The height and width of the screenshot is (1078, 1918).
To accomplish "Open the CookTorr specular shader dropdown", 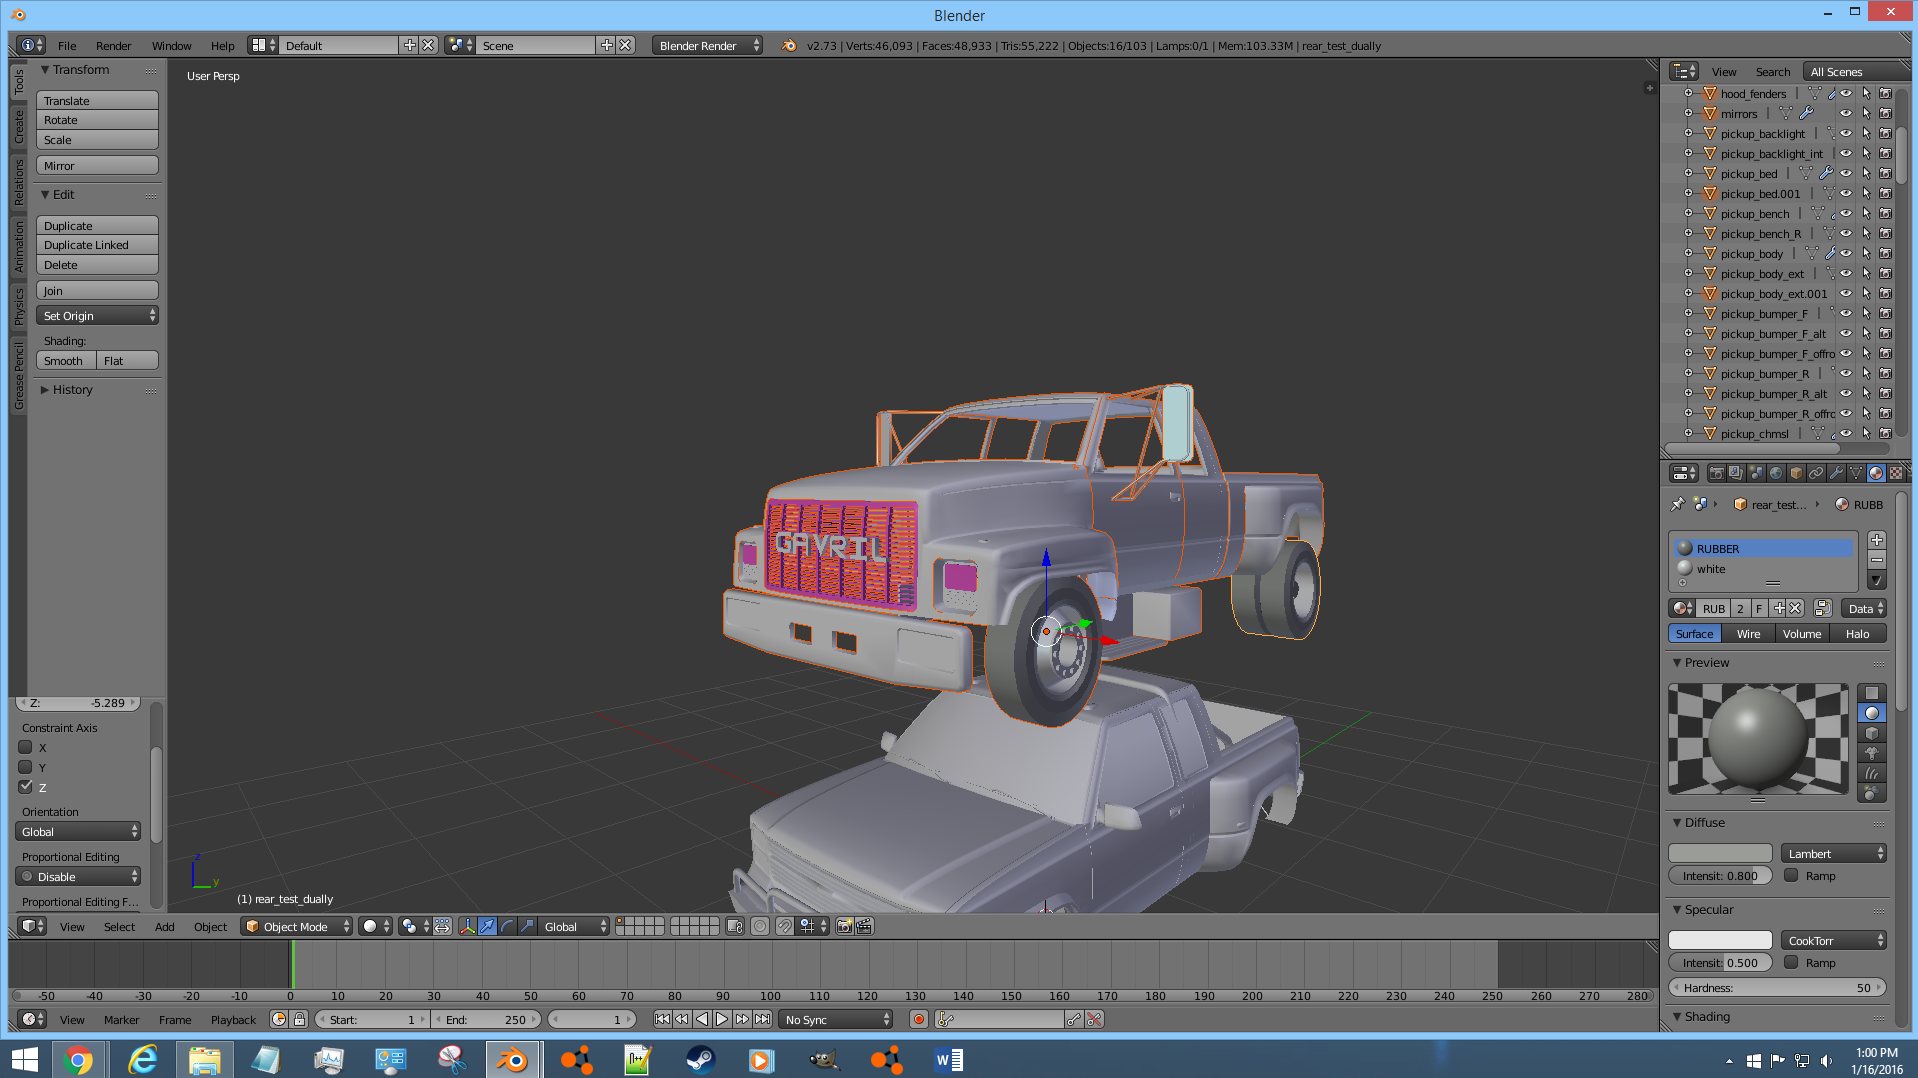I will (1834, 940).
